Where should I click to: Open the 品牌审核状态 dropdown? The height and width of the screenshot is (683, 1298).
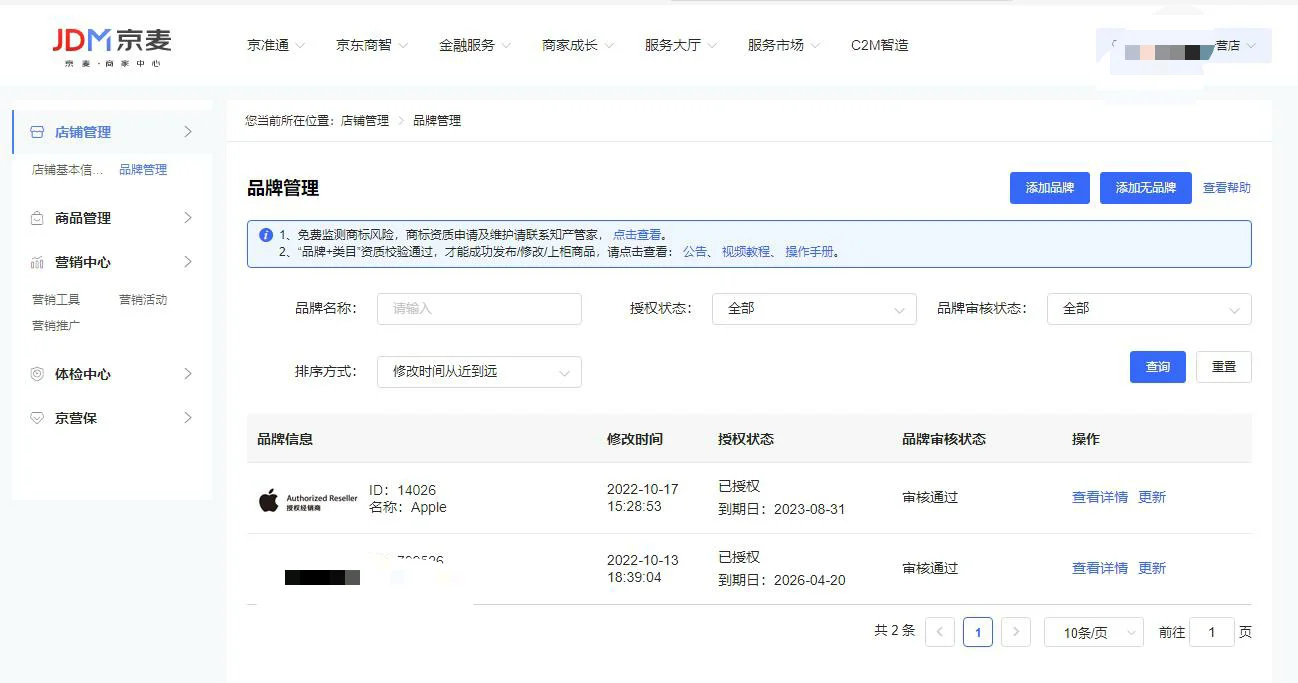pos(1148,309)
